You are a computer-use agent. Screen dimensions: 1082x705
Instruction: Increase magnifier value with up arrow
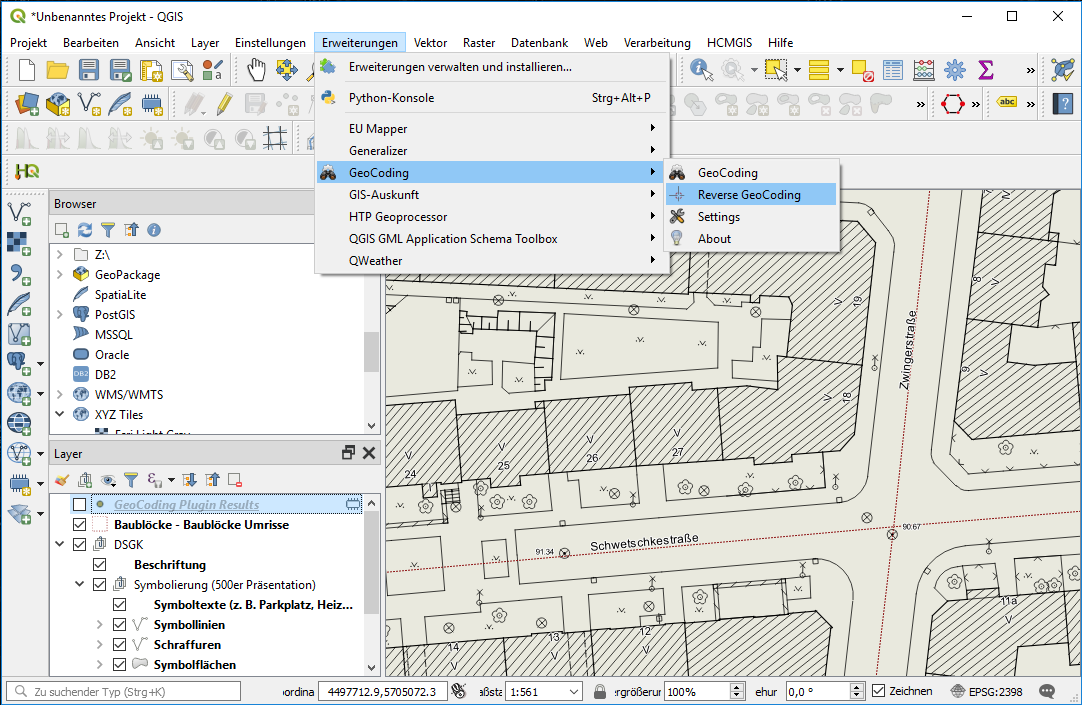[x=738, y=687]
